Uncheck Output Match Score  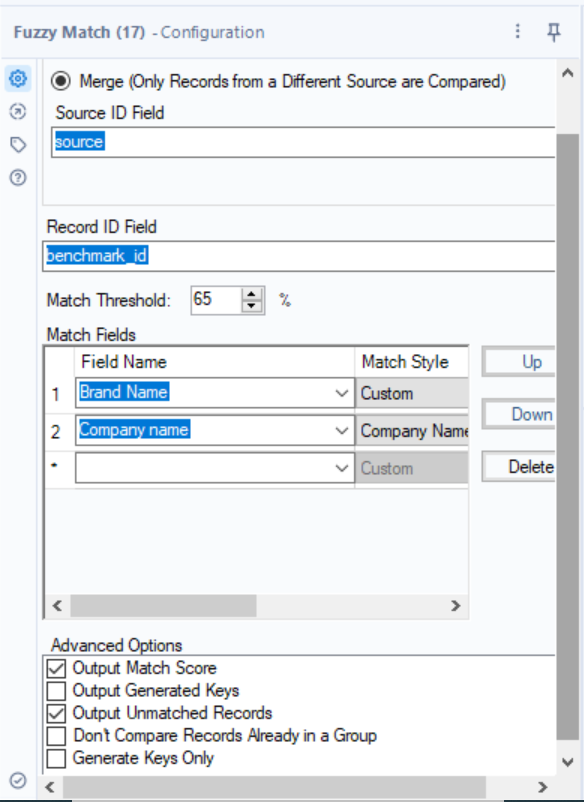57,668
